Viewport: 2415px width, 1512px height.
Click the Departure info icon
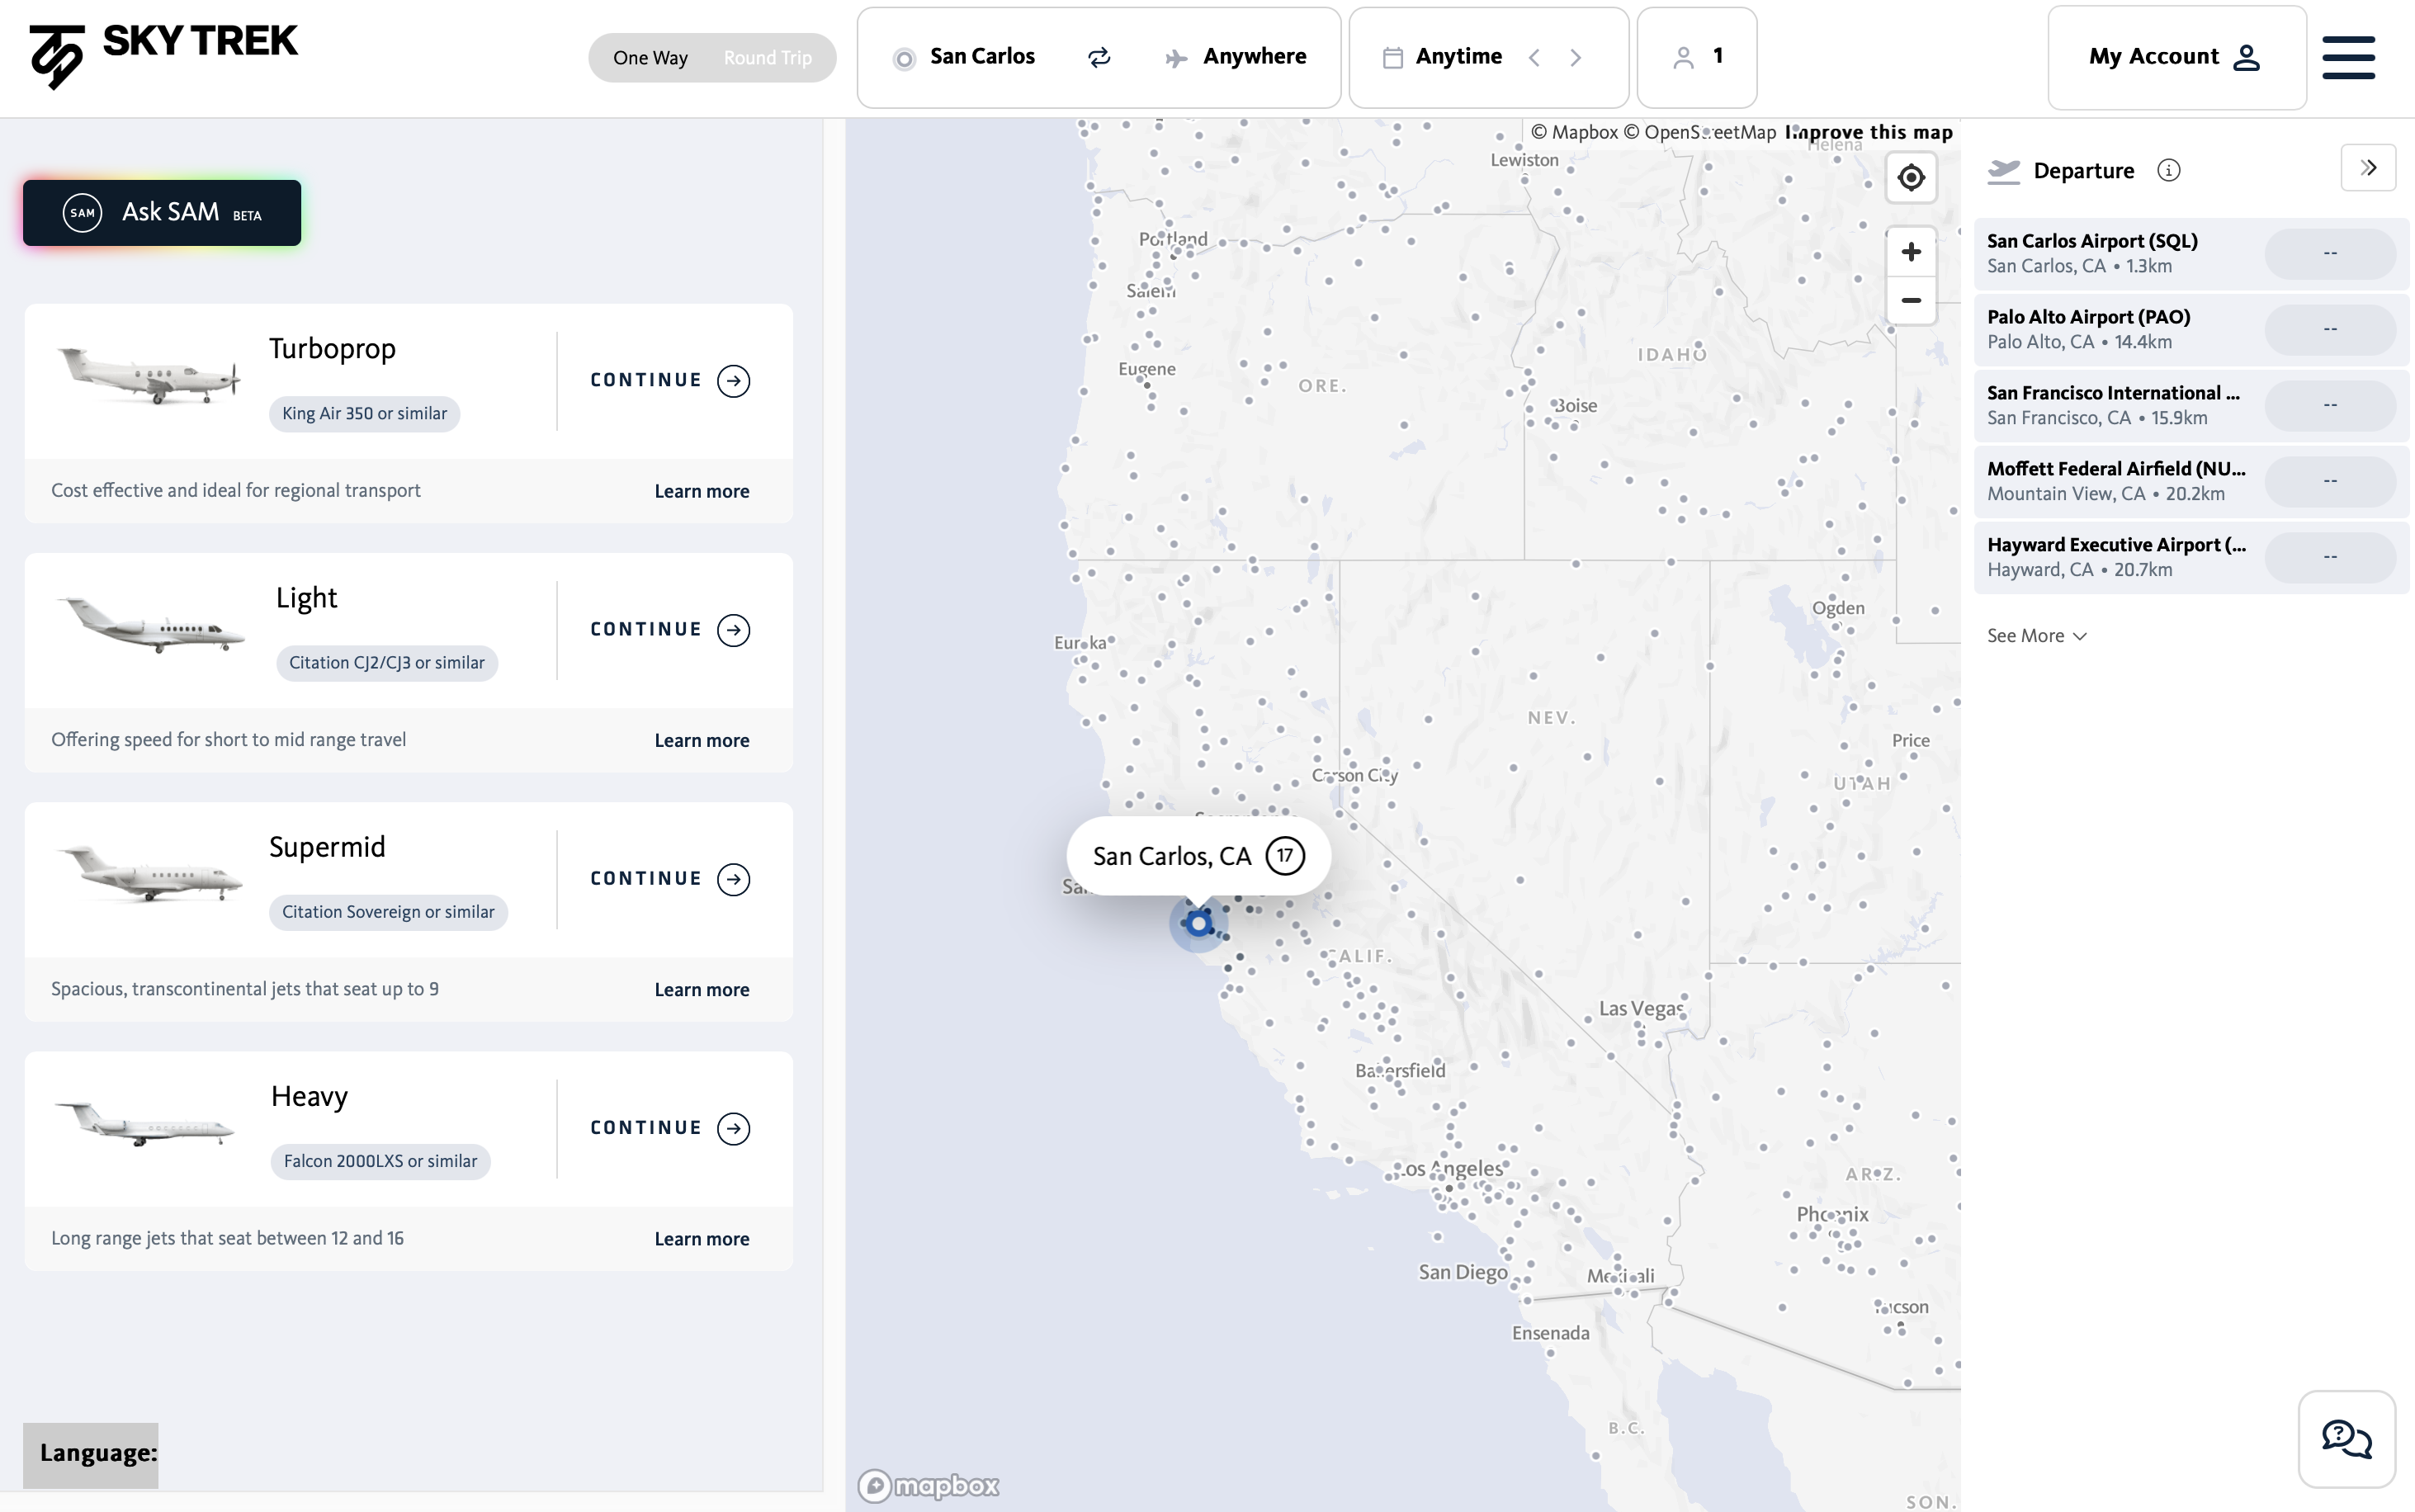pyautogui.click(x=2168, y=171)
